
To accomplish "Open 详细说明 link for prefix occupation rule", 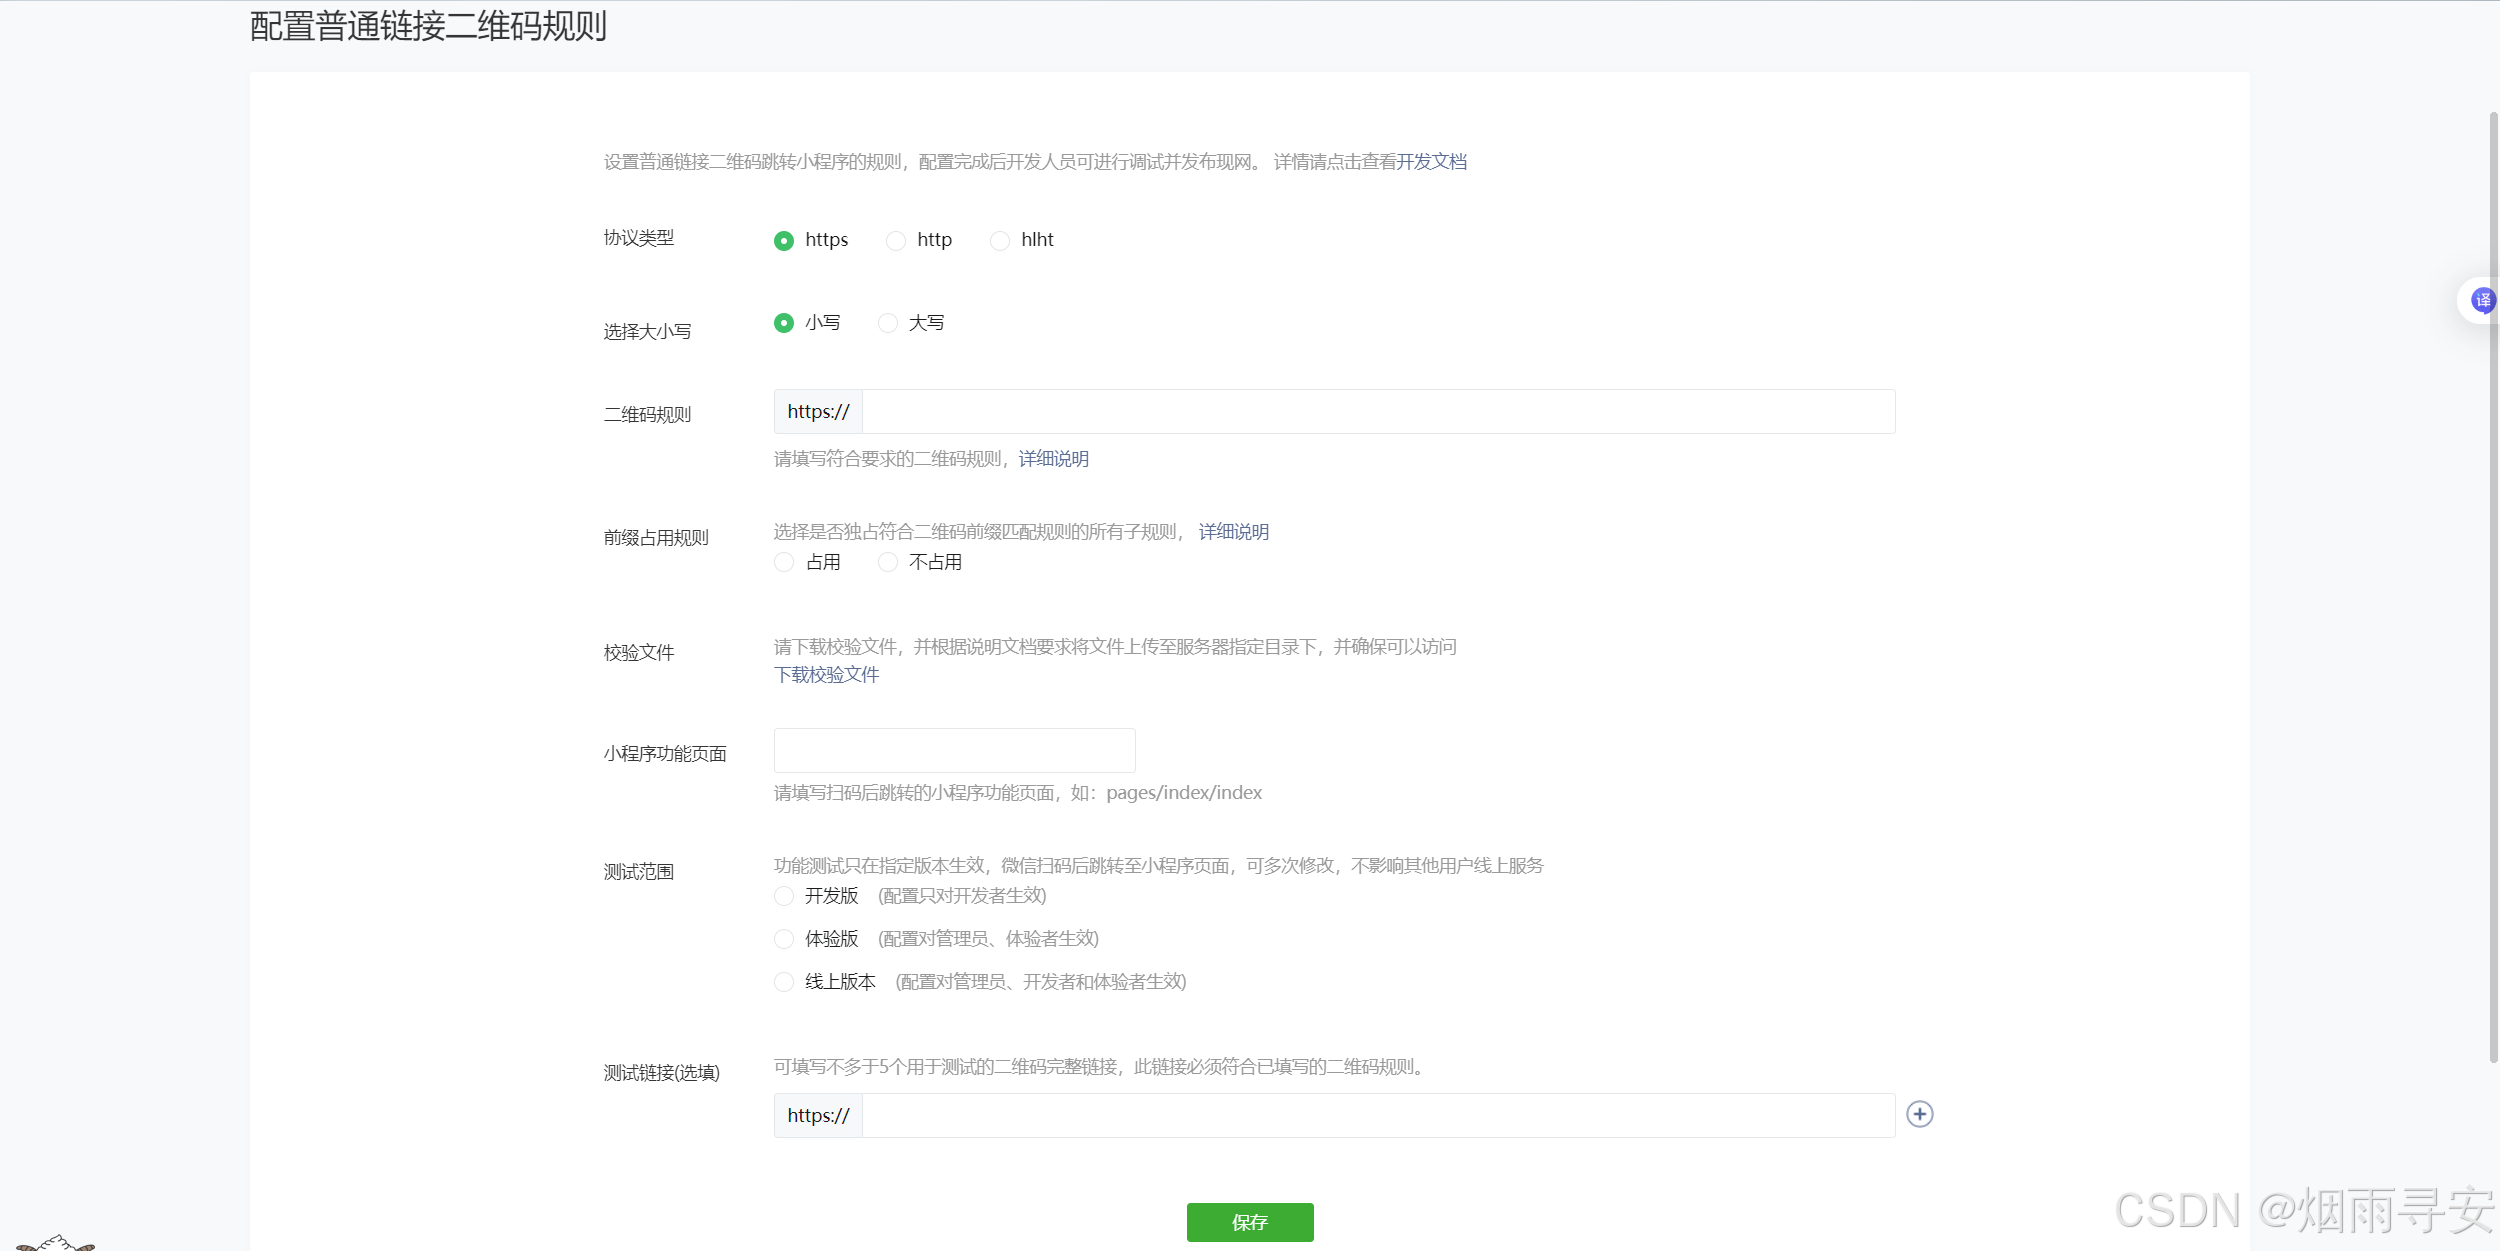I will click(1233, 532).
